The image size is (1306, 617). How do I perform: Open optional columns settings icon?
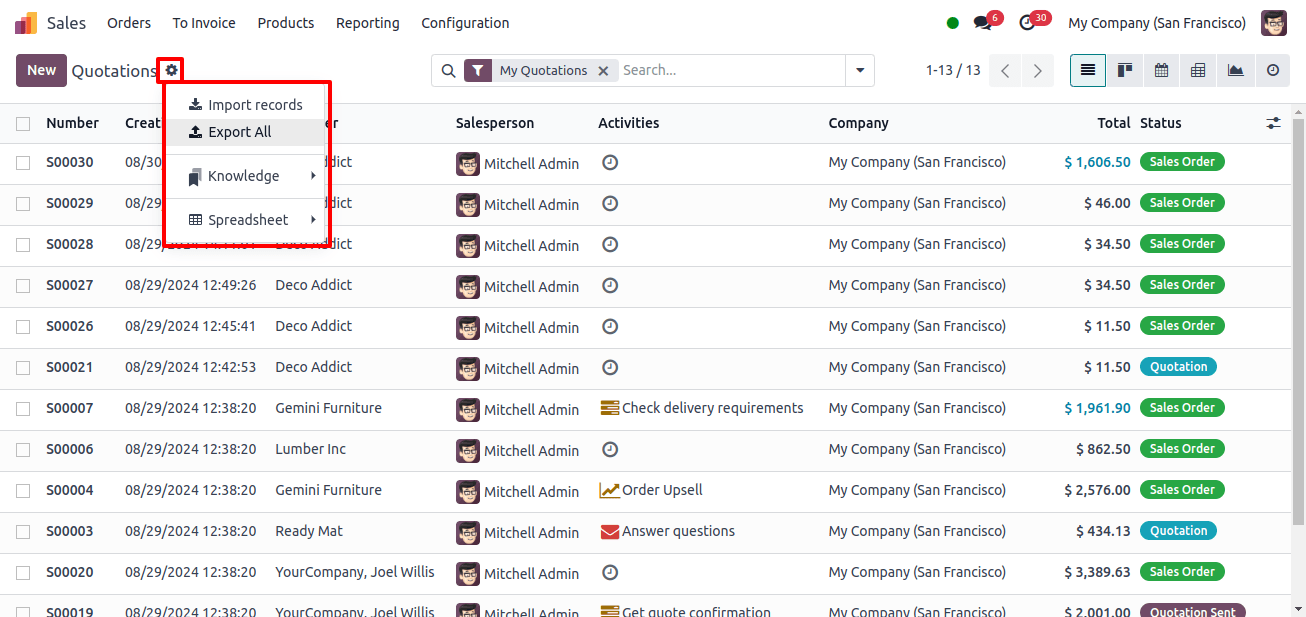[x=1273, y=123]
